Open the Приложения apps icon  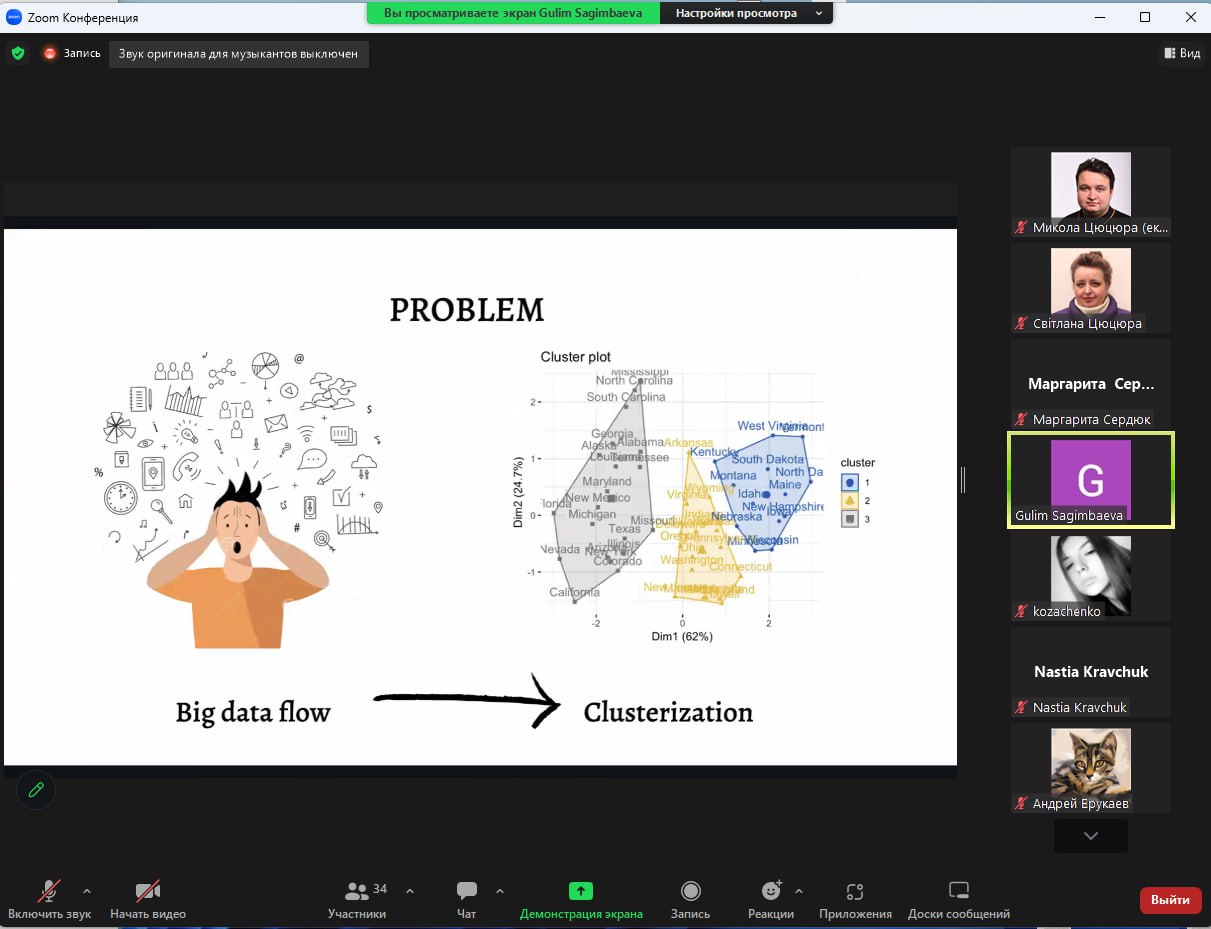tap(854, 891)
